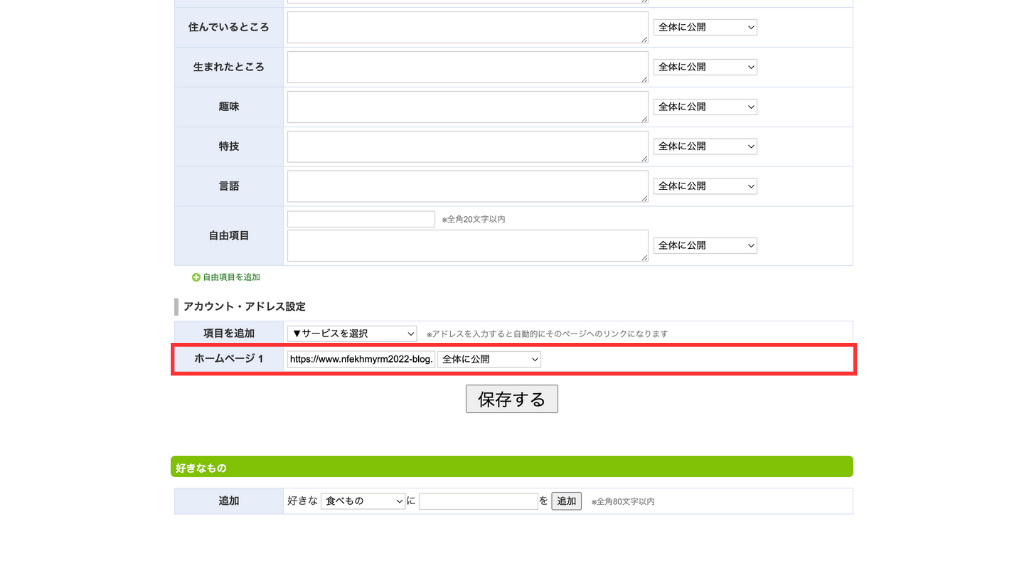Click the 自由項目 short title field
This screenshot has height=561, width=1024.
(x=360, y=219)
